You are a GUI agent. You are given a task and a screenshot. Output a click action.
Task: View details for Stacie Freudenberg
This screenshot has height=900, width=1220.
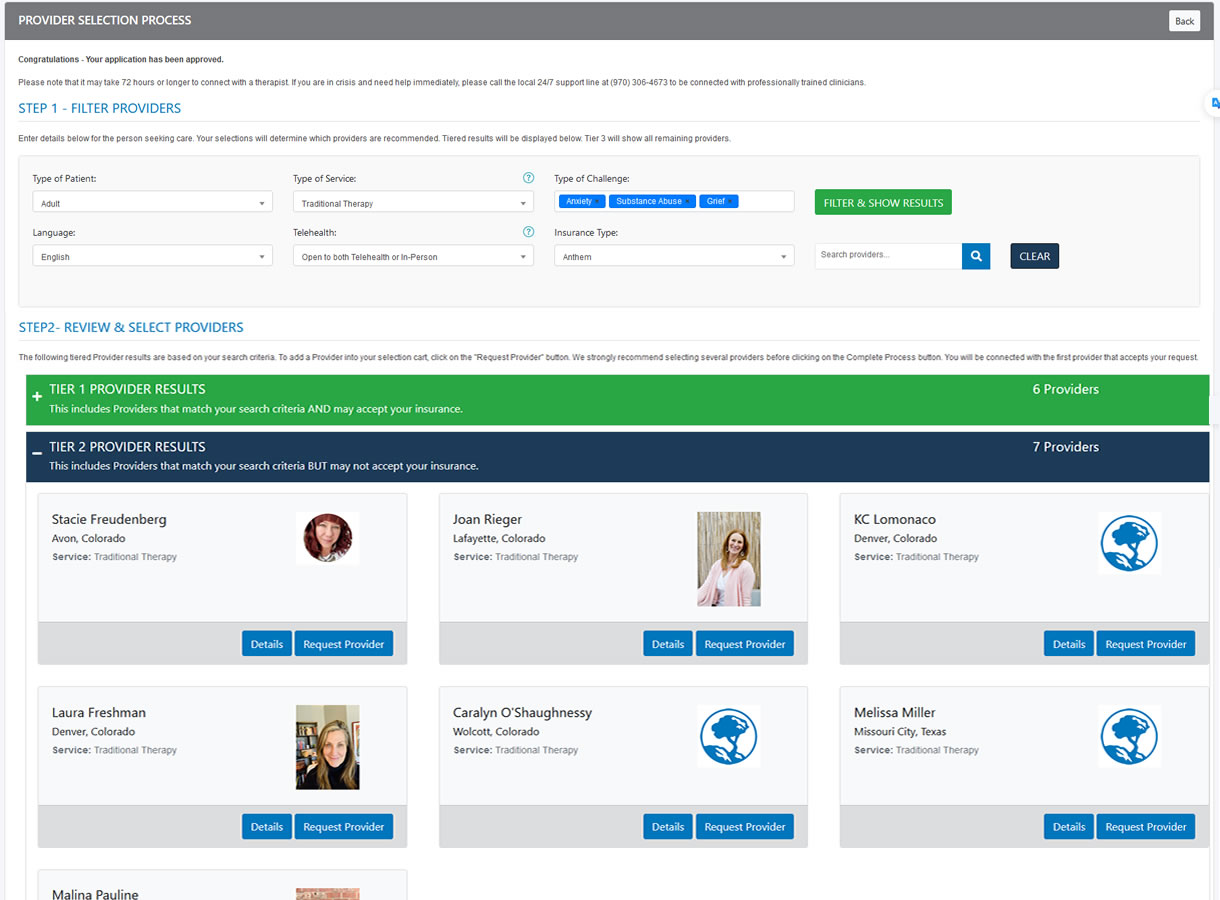(x=266, y=644)
